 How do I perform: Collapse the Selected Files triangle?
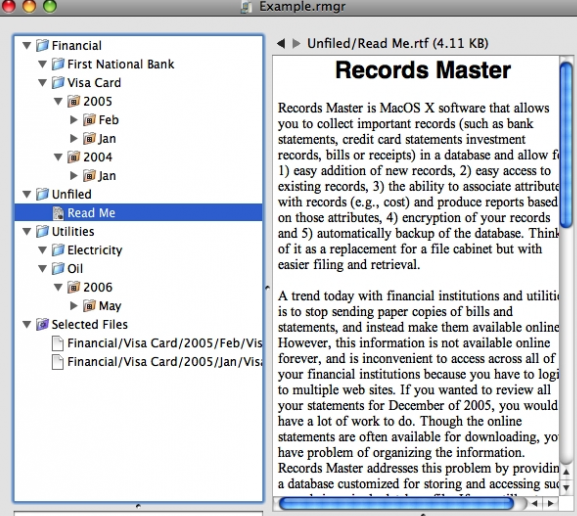(26, 324)
